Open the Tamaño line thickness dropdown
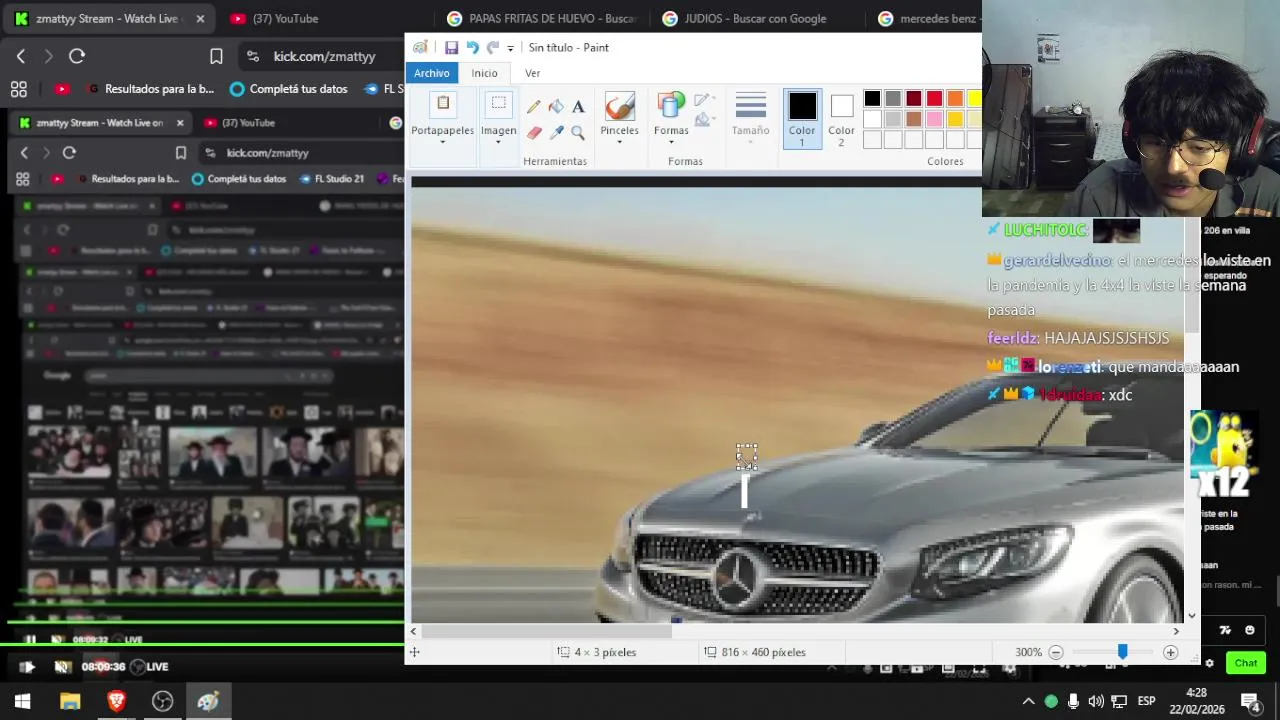 tap(750, 118)
